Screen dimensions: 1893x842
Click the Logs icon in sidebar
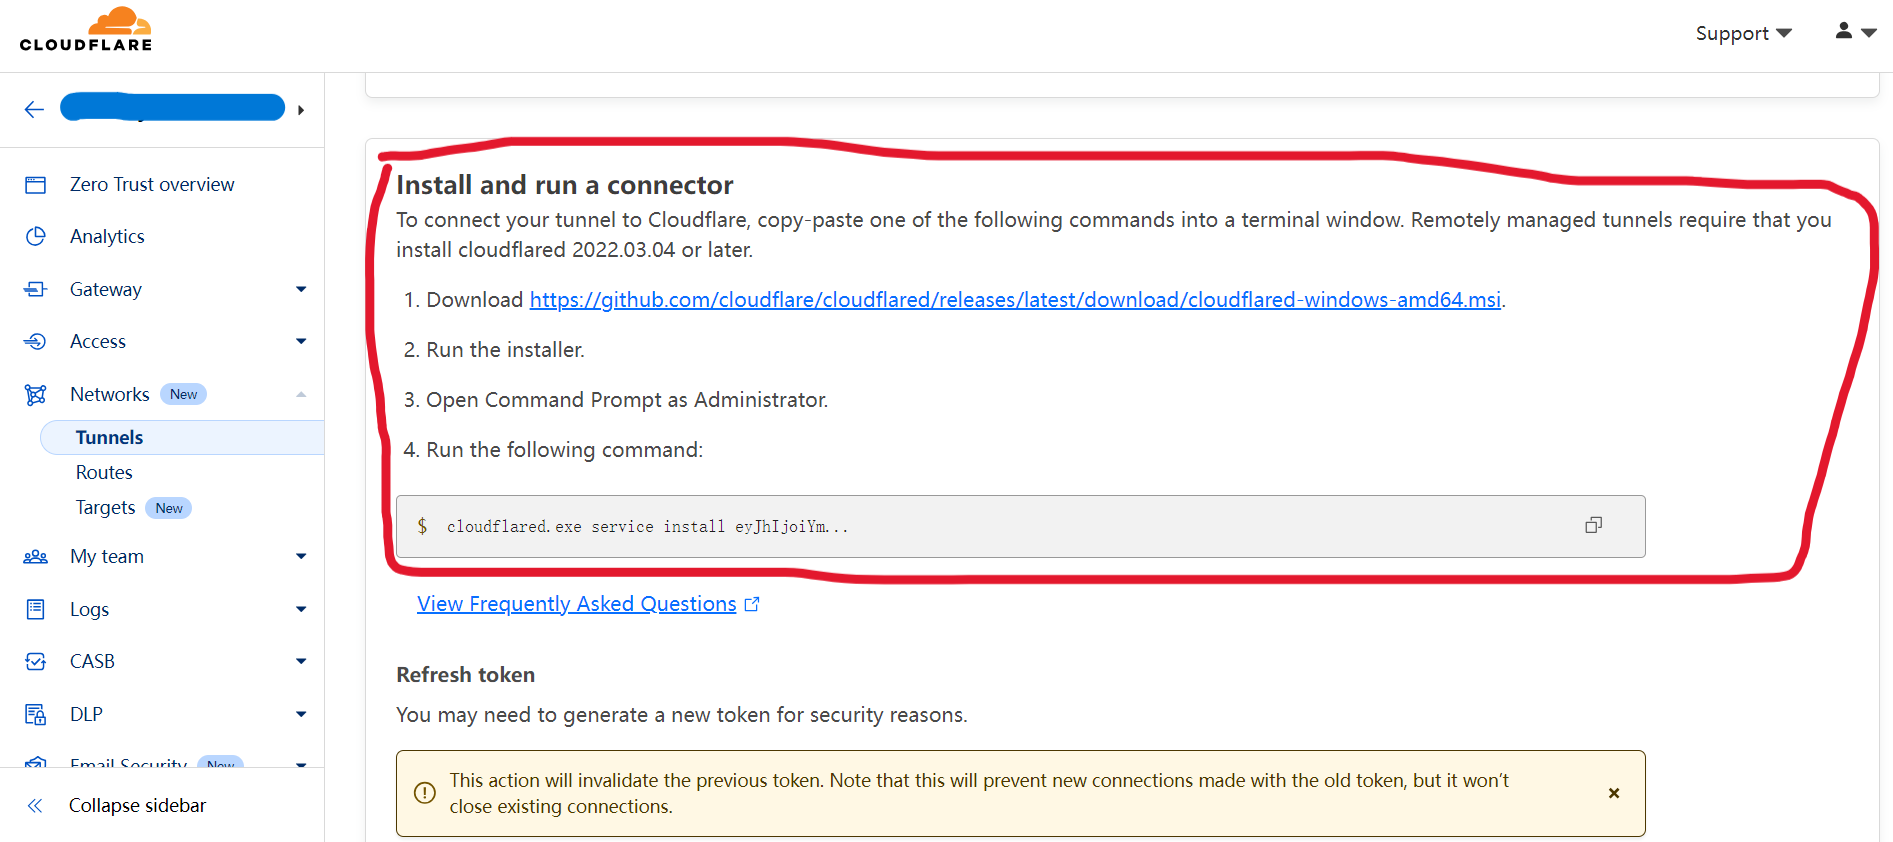pyautogui.click(x=36, y=609)
